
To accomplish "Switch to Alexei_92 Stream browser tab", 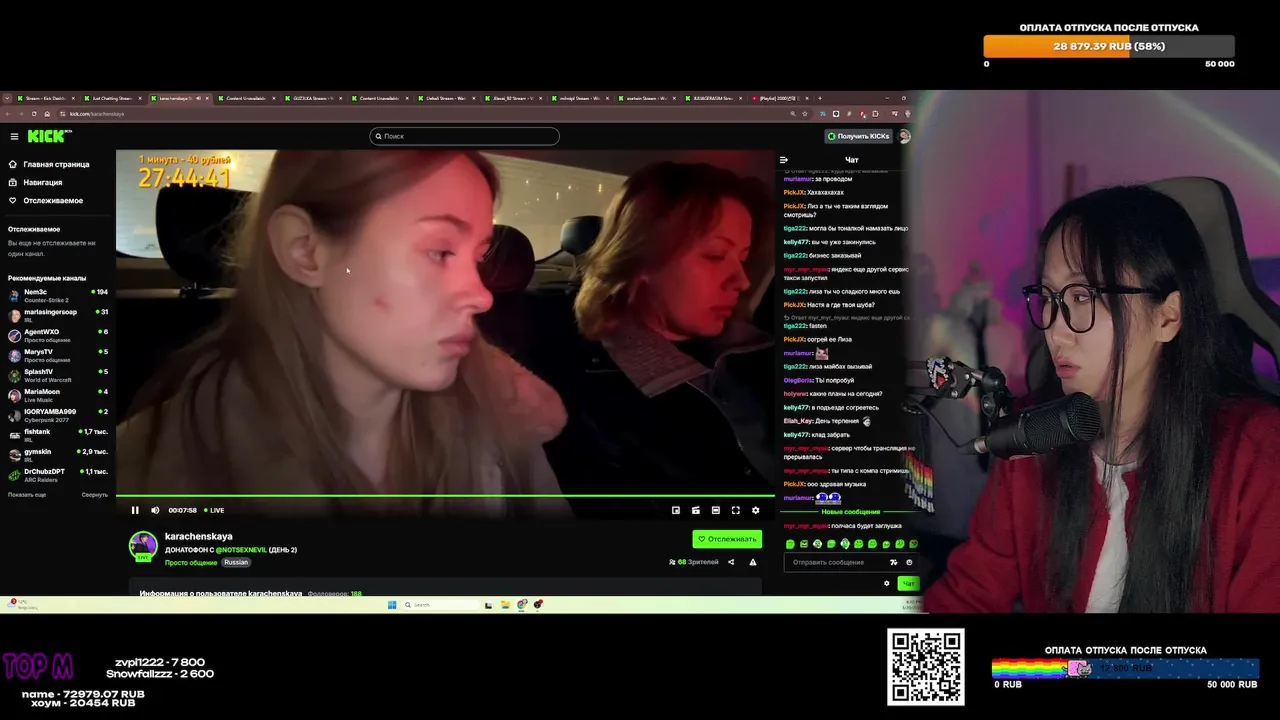I will click(513, 98).
